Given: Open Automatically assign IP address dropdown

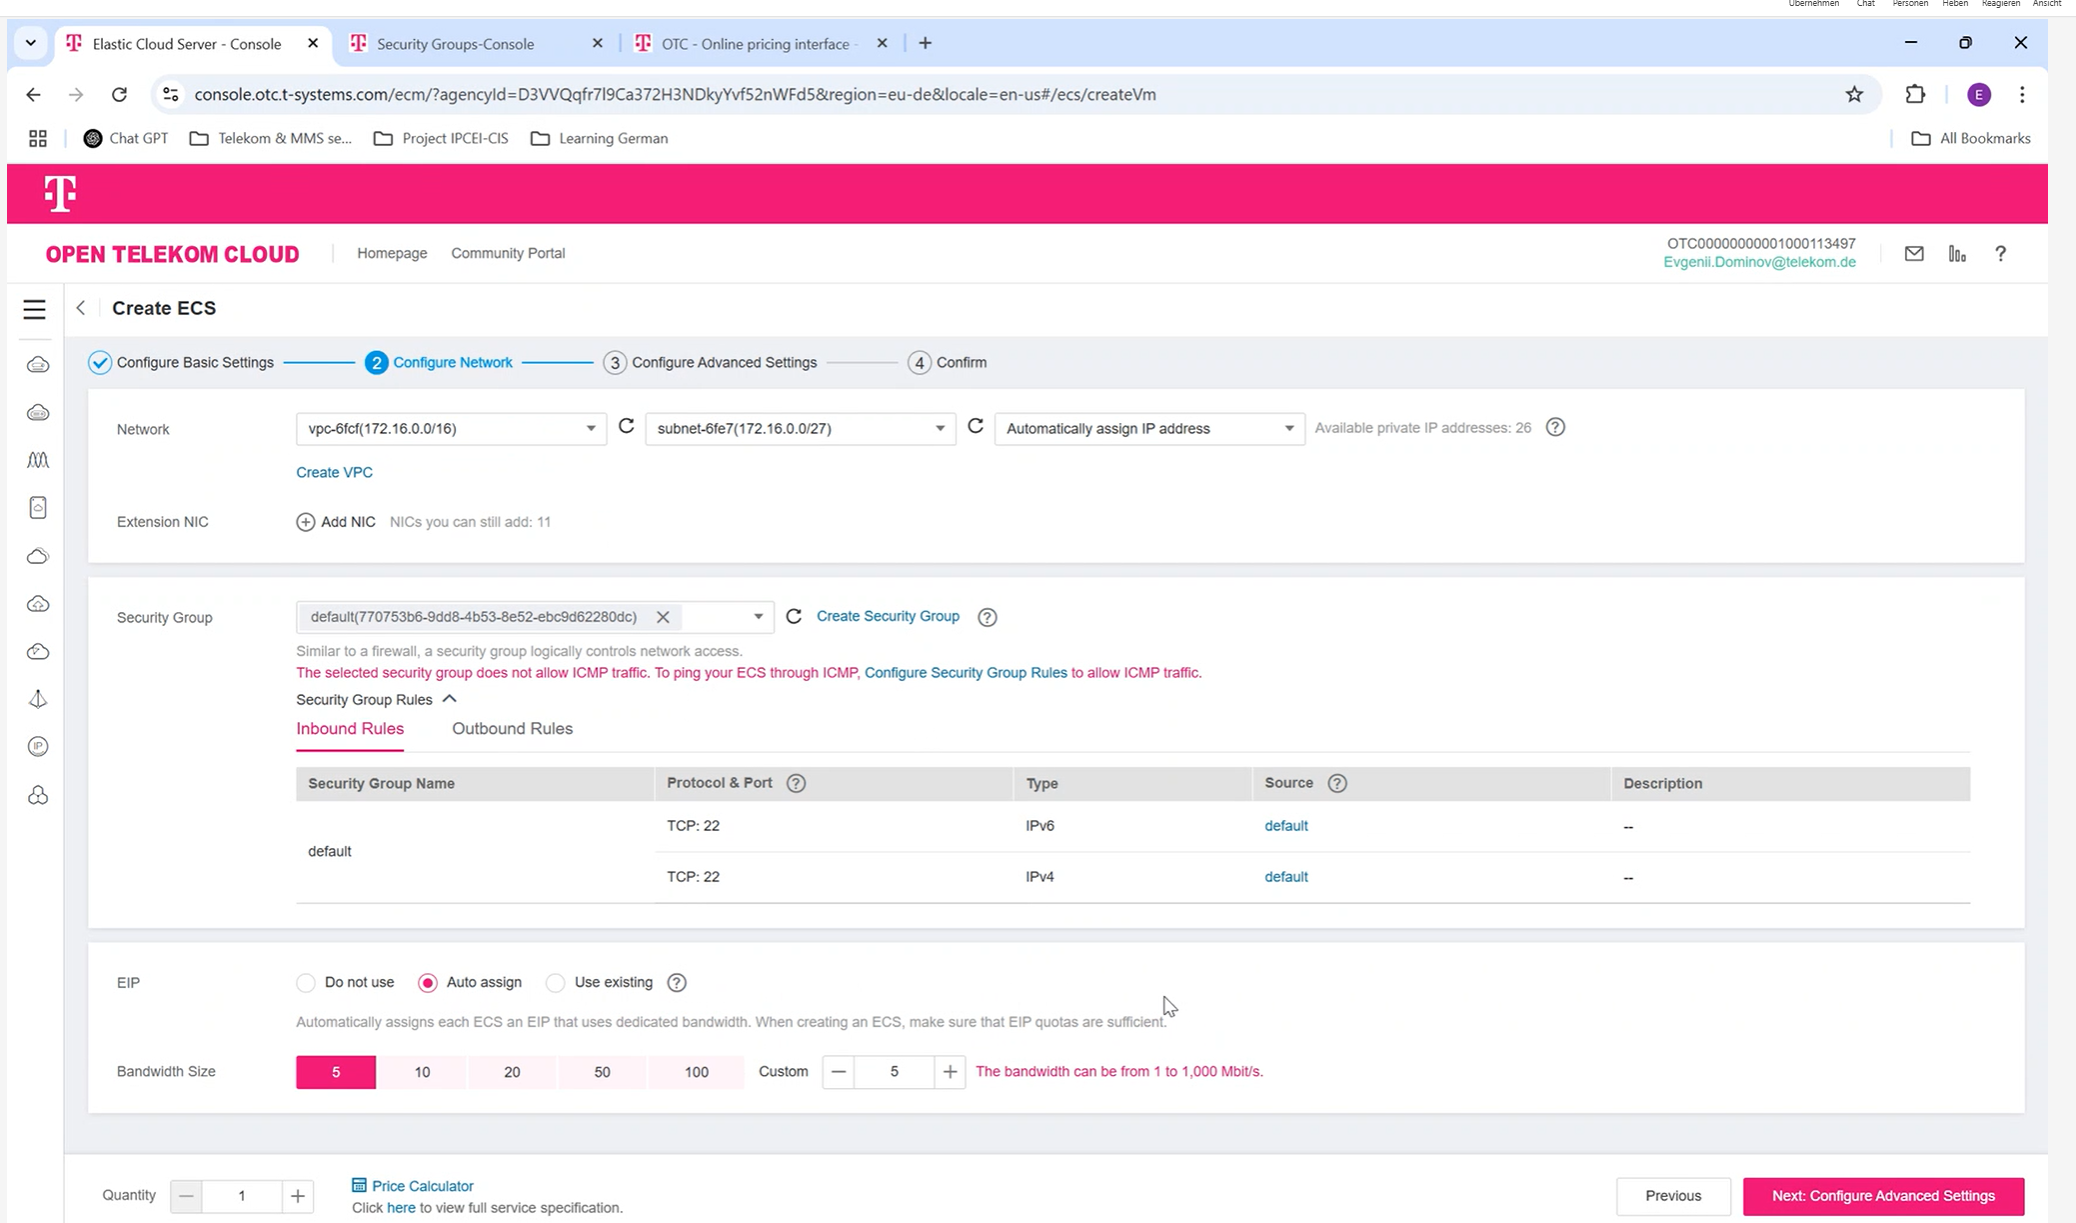Looking at the screenshot, I should pyautogui.click(x=1149, y=429).
